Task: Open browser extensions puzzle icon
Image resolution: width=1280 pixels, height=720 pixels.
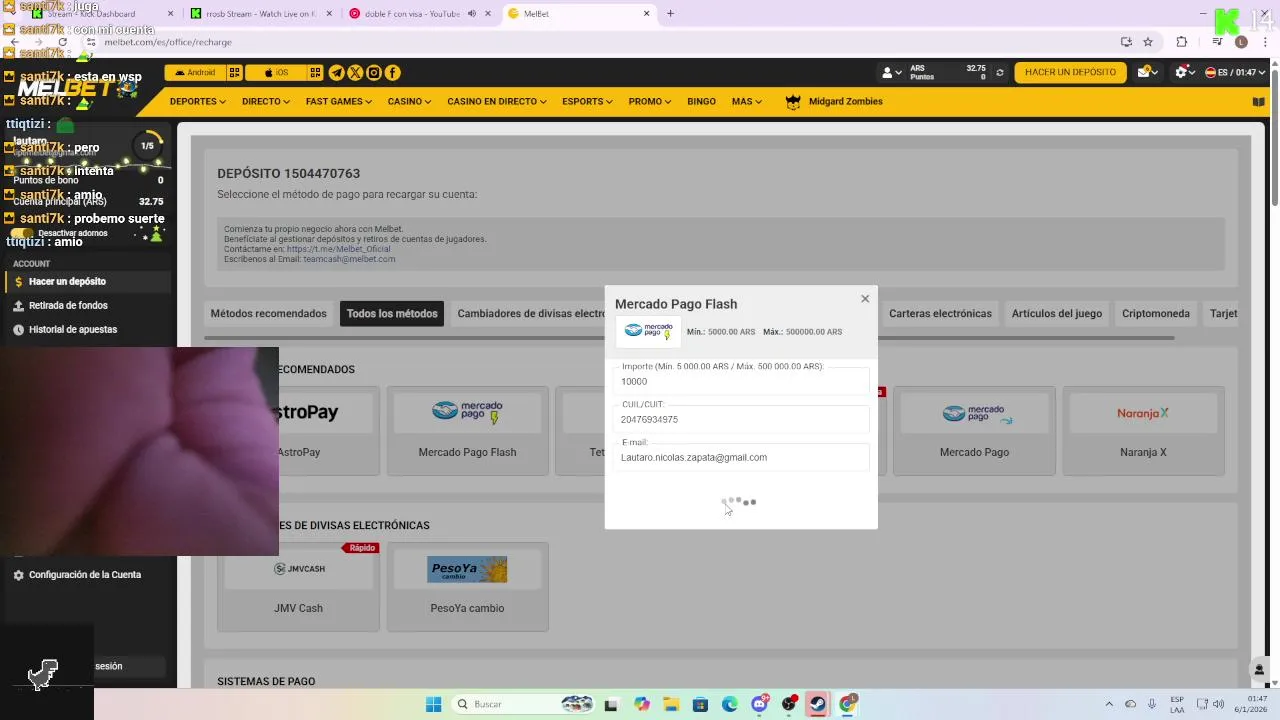Action: click(x=1182, y=42)
